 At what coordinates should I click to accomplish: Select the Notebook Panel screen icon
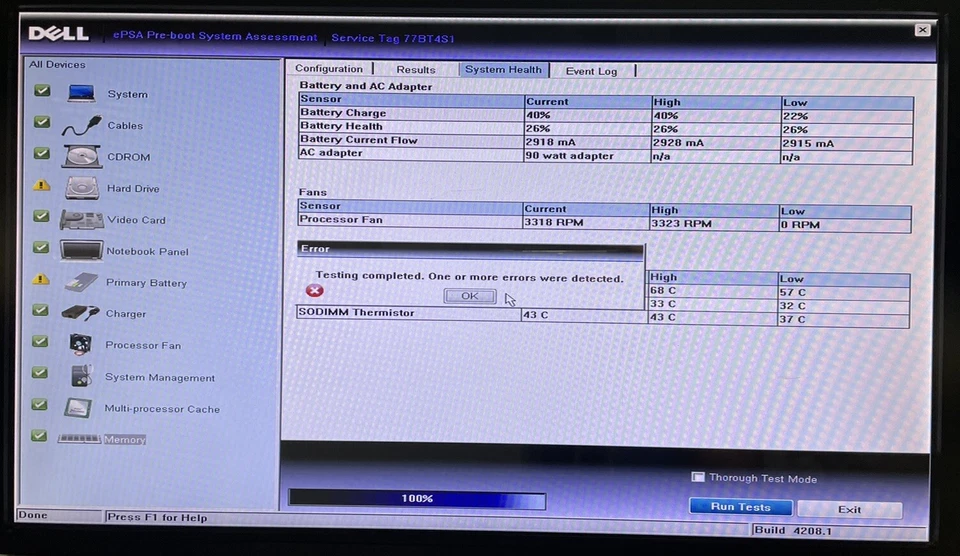[x=81, y=250]
